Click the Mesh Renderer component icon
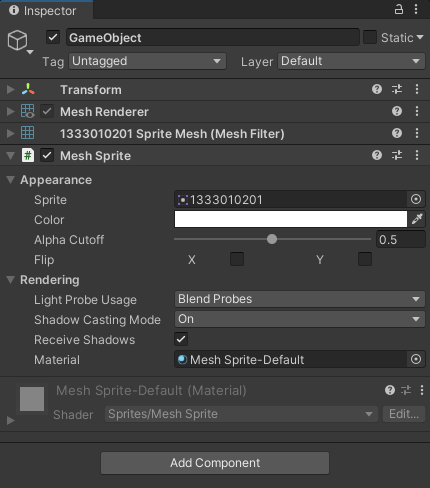This screenshot has width=430, height=488. tap(28, 111)
